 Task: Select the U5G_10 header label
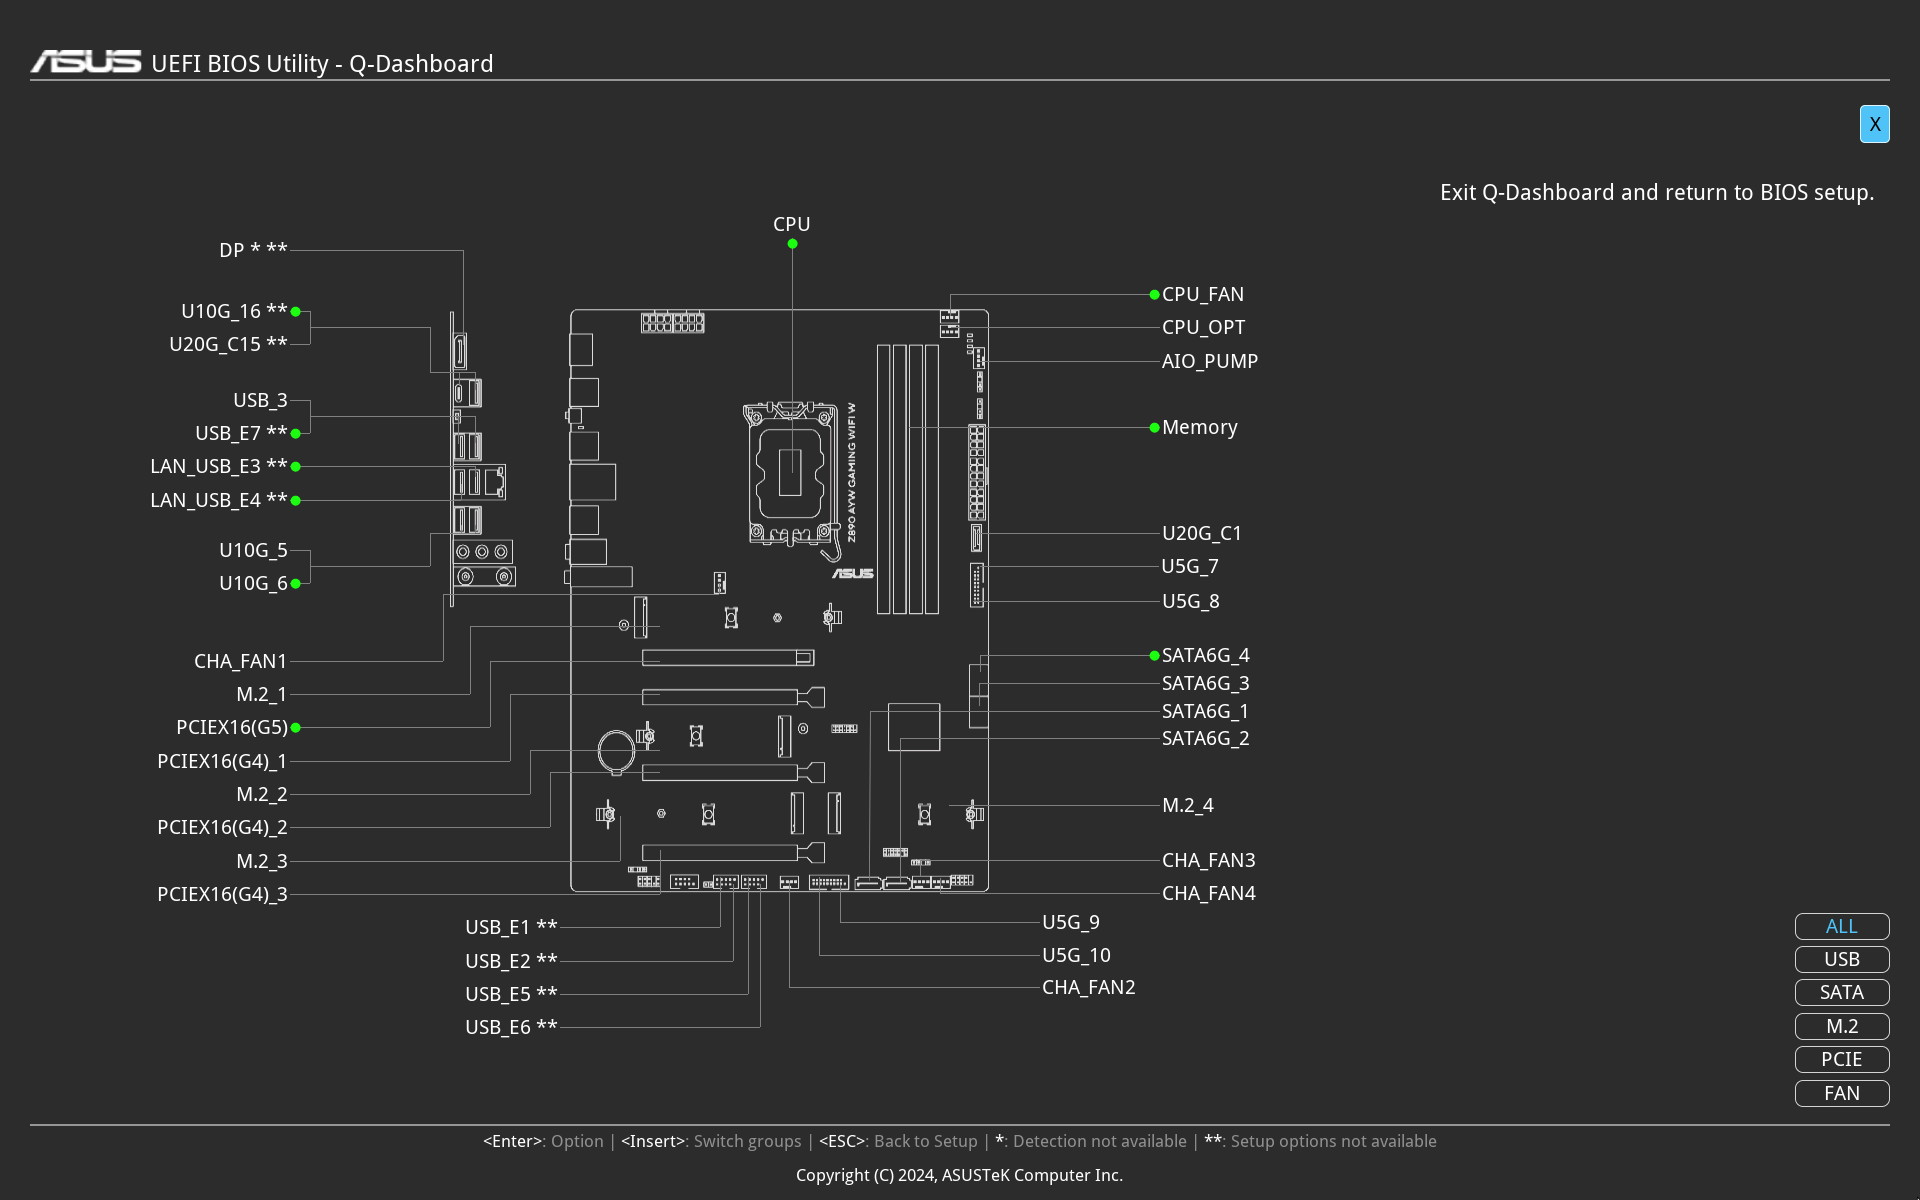(x=1076, y=955)
